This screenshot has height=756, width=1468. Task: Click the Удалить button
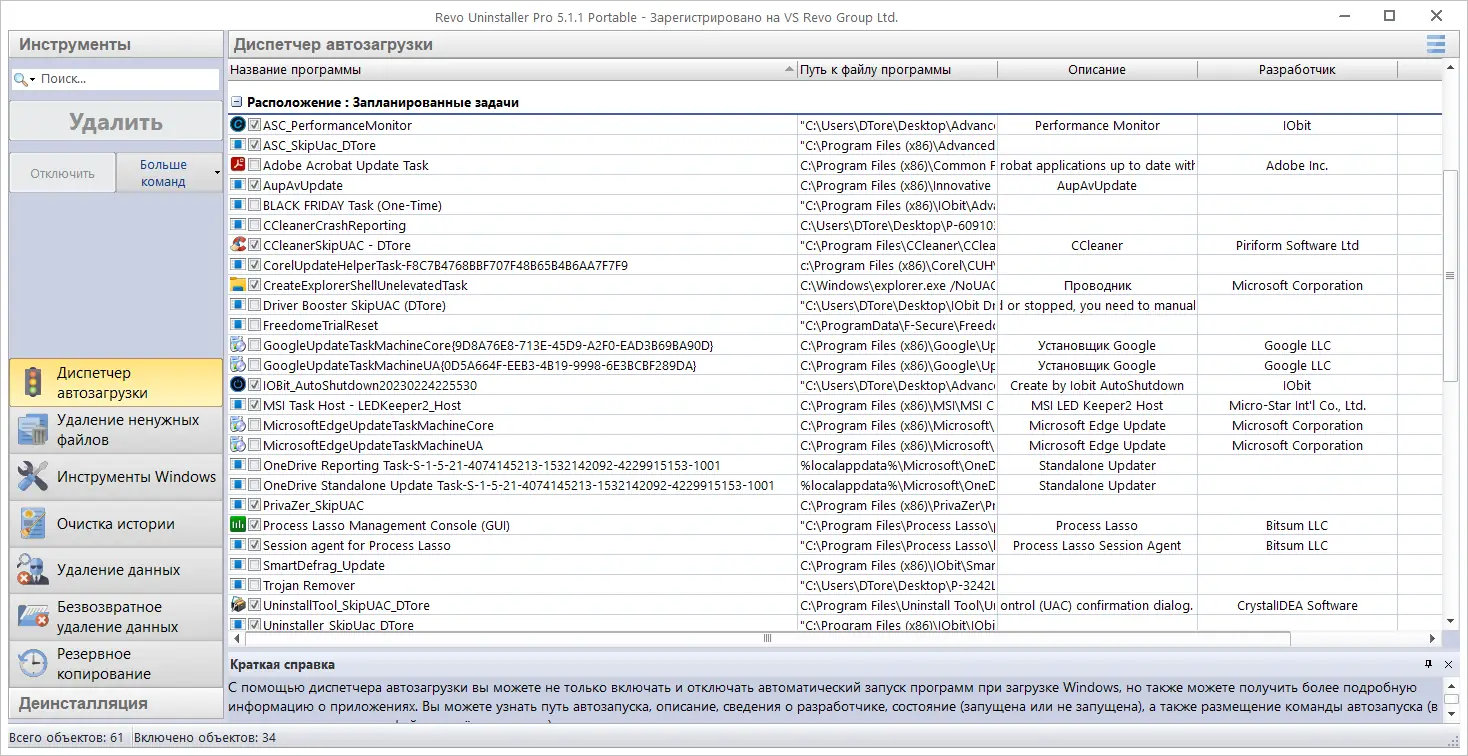coord(116,122)
